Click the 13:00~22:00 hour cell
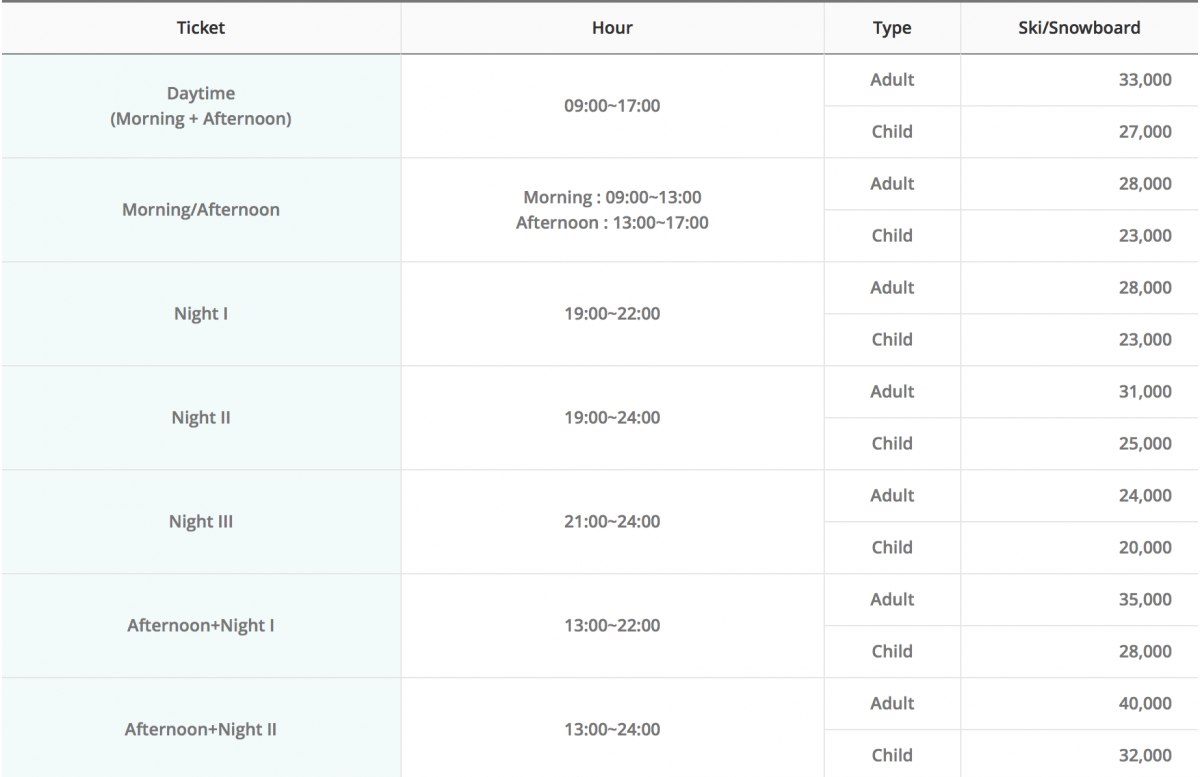Screen dimensions: 1200x777 (x=612, y=626)
